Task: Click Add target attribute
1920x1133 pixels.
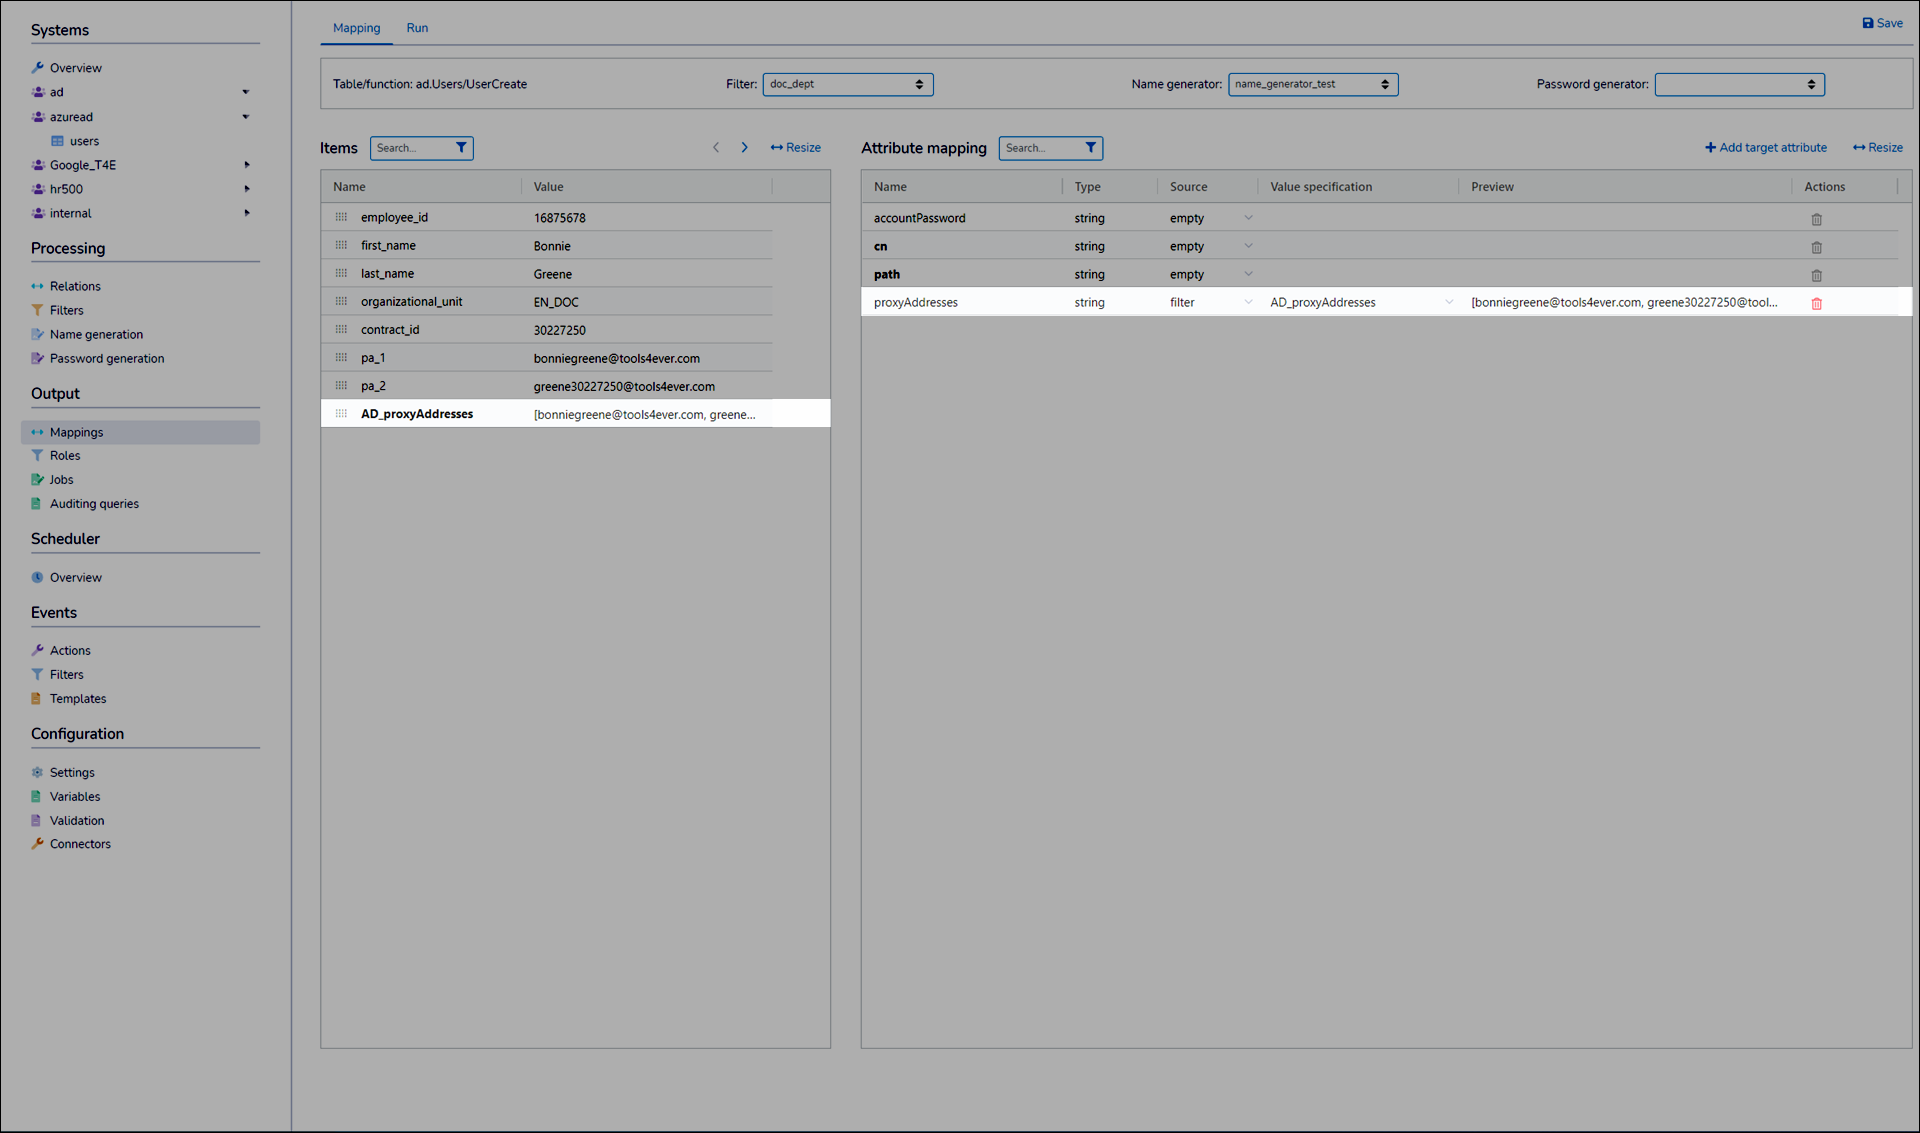Action: tap(1765, 148)
